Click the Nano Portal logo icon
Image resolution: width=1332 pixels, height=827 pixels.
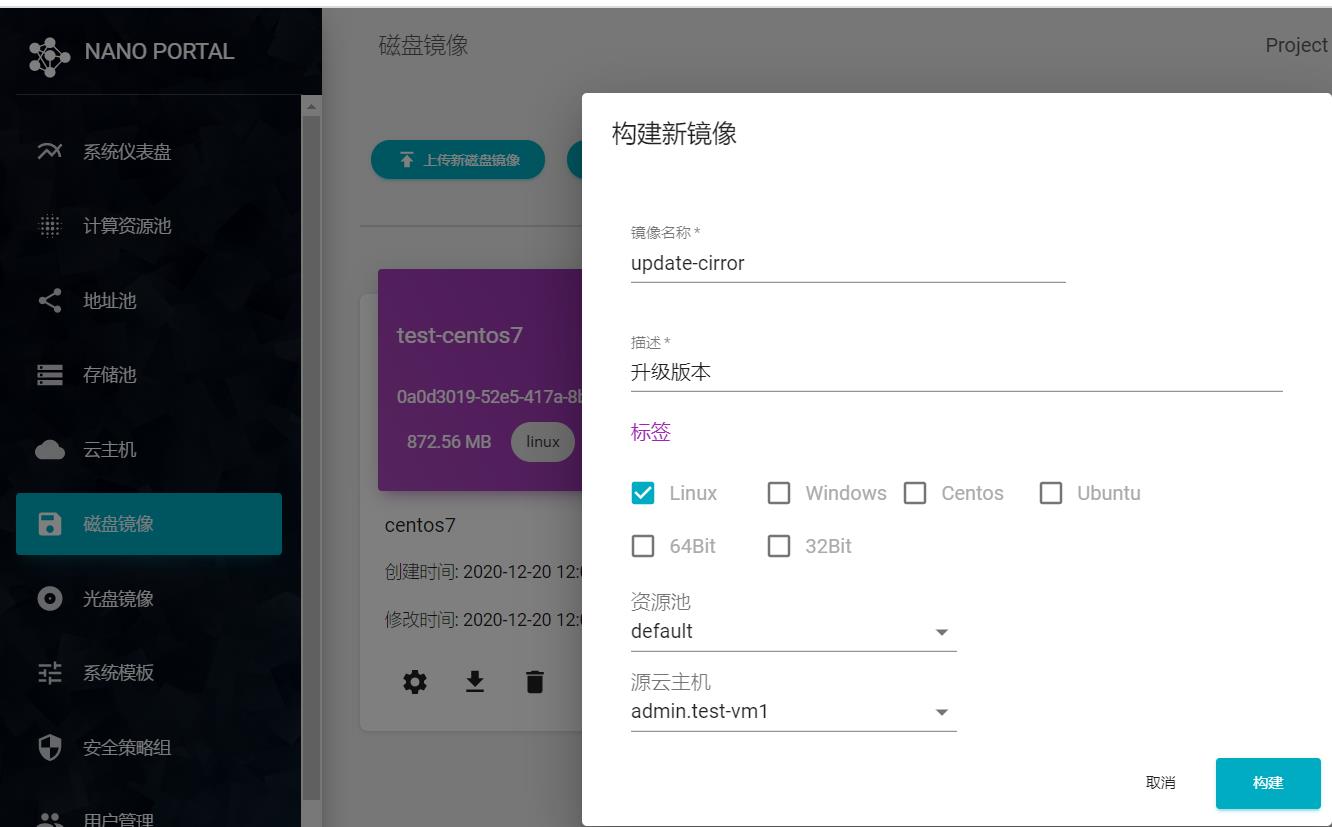(49, 56)
